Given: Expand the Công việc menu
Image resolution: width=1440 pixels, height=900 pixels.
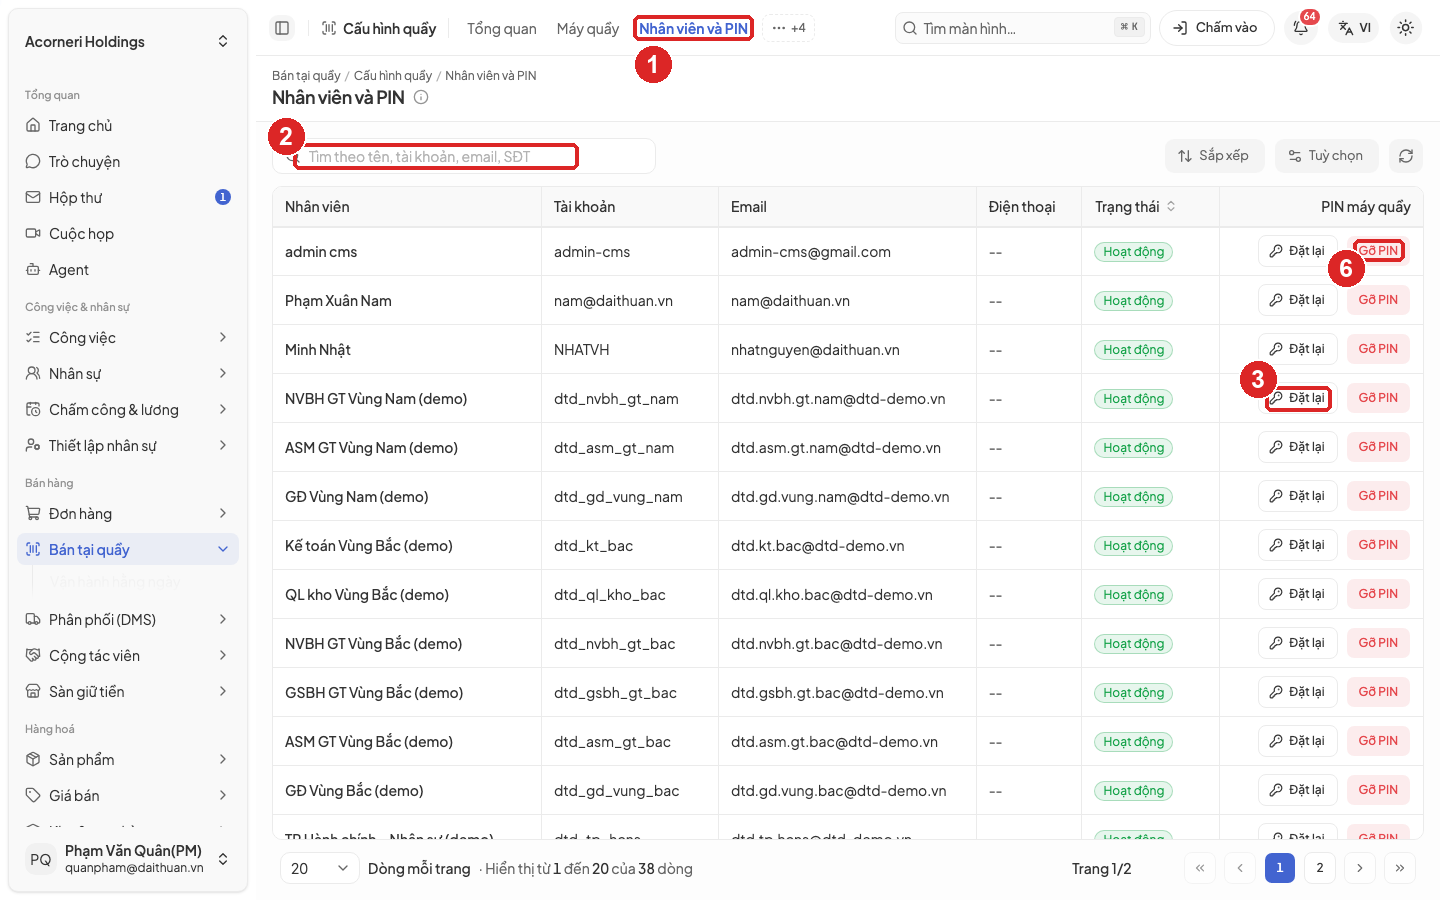Looking at the screenshot, I should click(x=128, y=338).
